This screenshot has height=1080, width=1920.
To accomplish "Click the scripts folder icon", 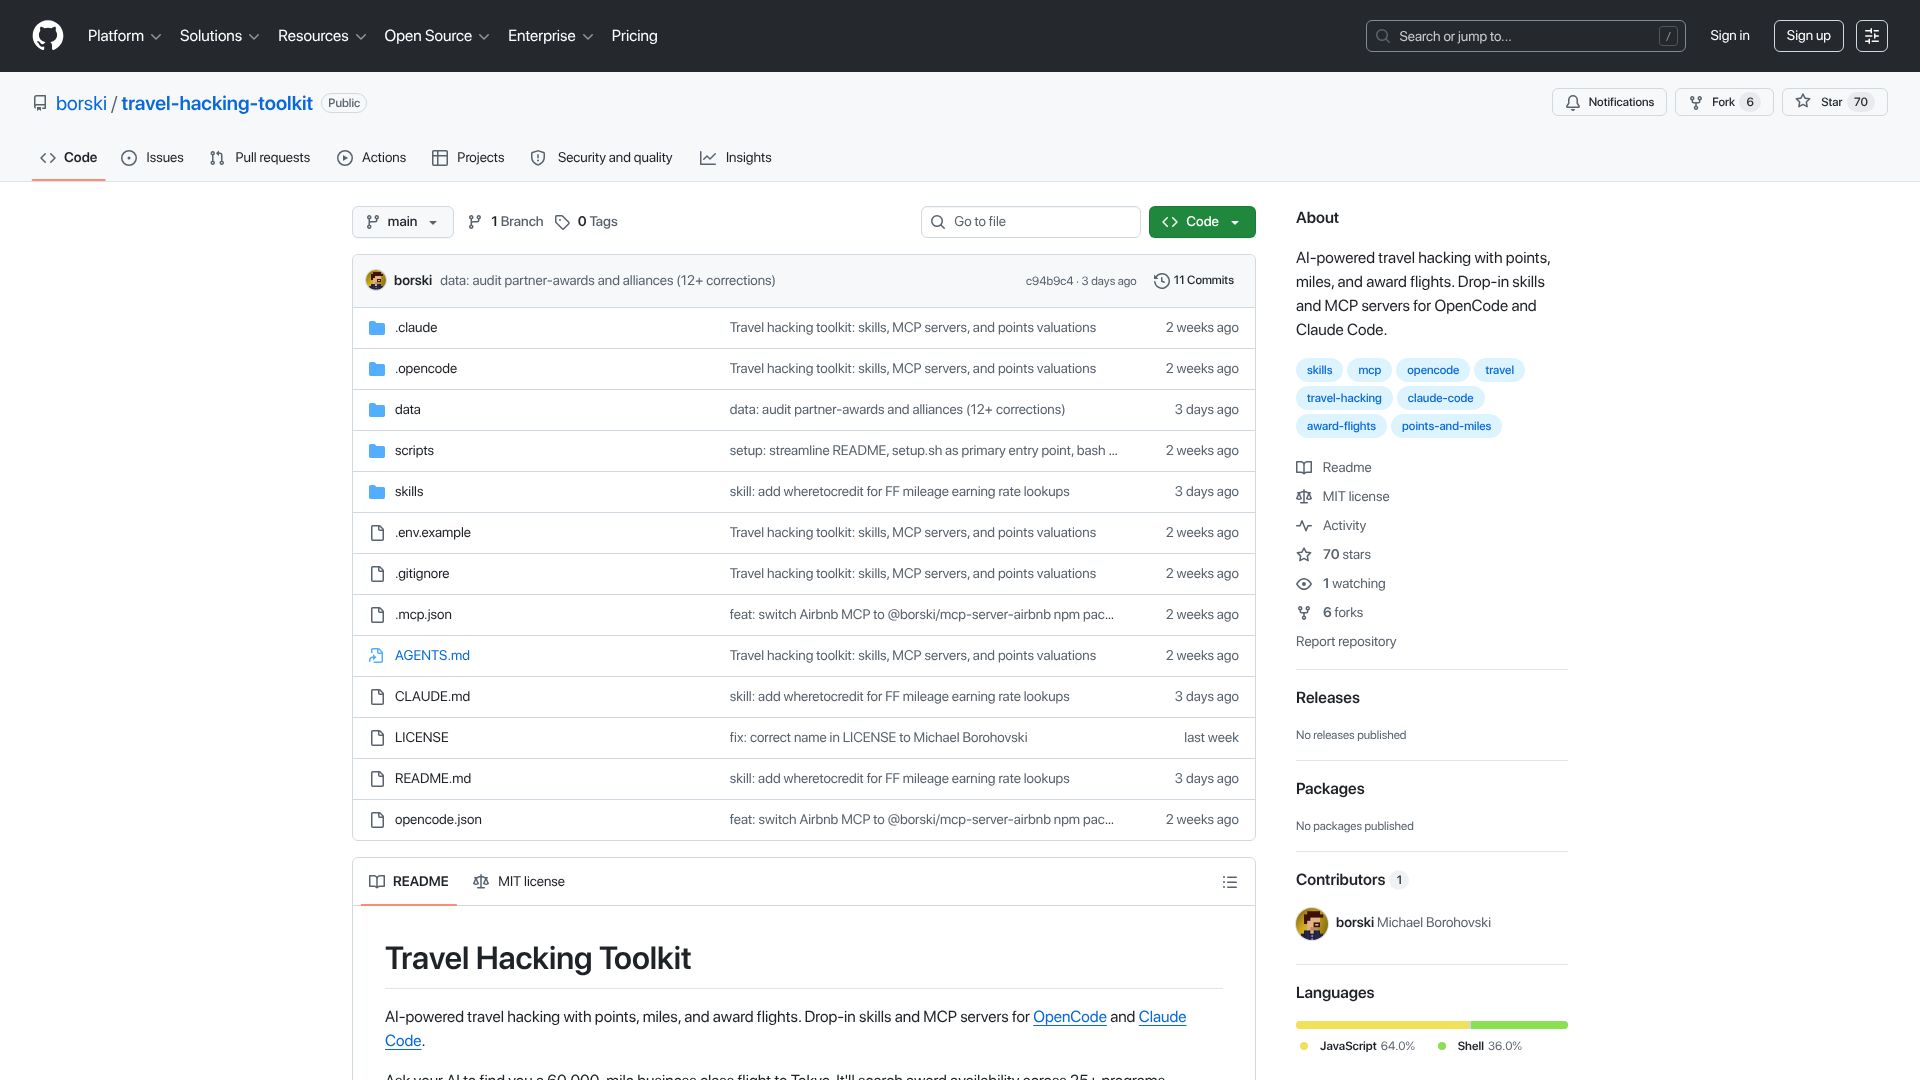I will (x=377, y=451).
